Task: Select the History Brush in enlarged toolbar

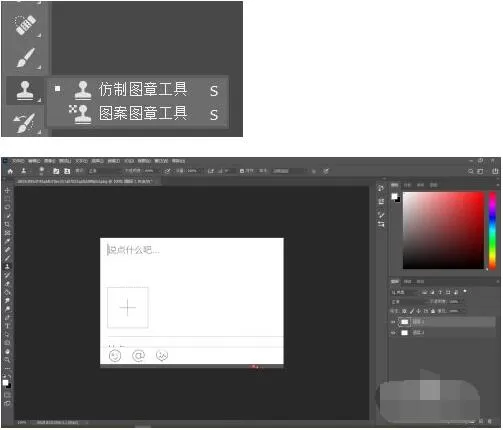Action: click(x=25, y=123)
